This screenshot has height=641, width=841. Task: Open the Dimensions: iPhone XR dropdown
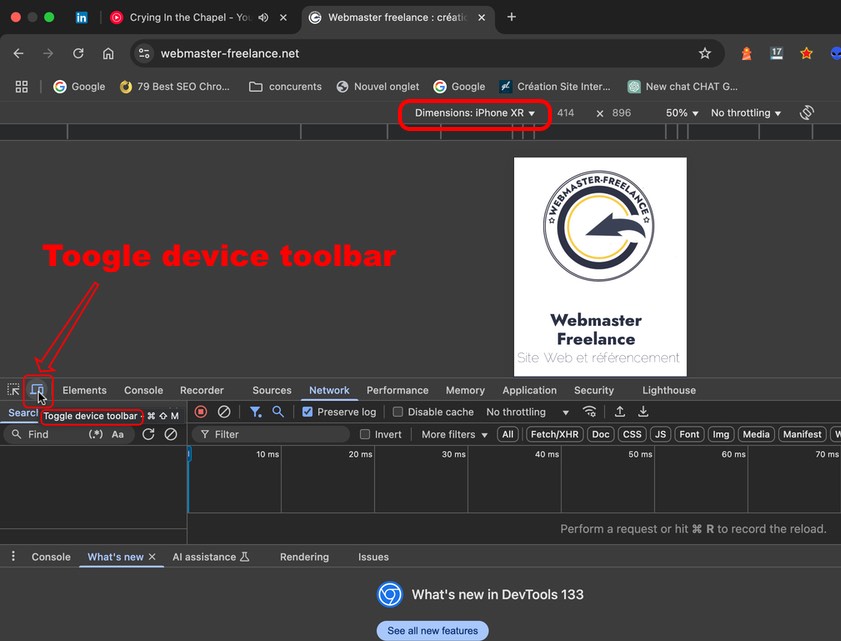pos(474,115)
